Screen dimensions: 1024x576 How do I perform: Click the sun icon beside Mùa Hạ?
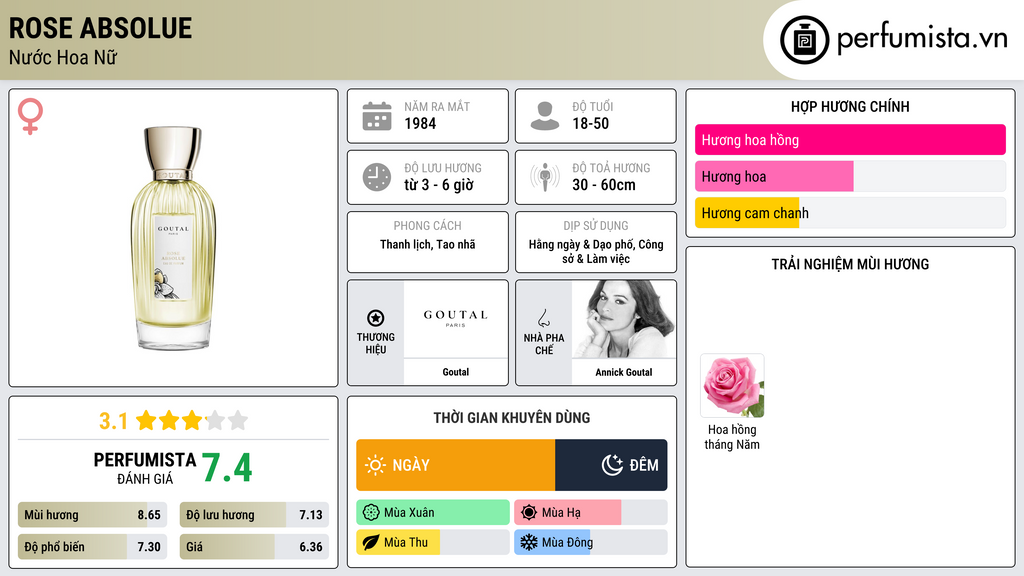click(529, 513)
